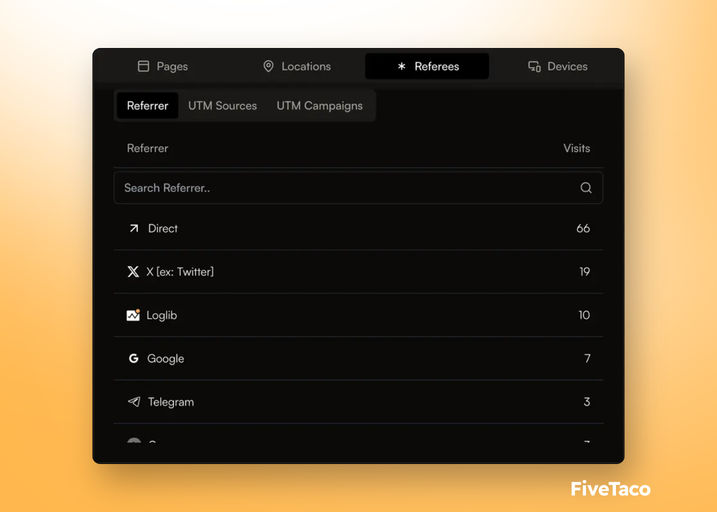Click the Visits column header
Viewport: 717px width, 512px height.
pyautogui.click(x=576, y=148)
